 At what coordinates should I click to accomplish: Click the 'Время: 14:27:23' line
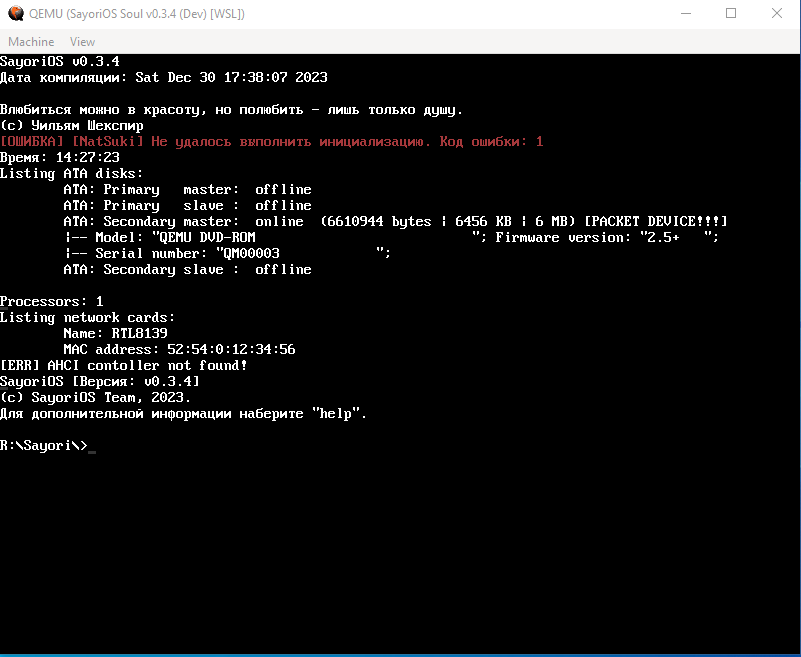60,157
